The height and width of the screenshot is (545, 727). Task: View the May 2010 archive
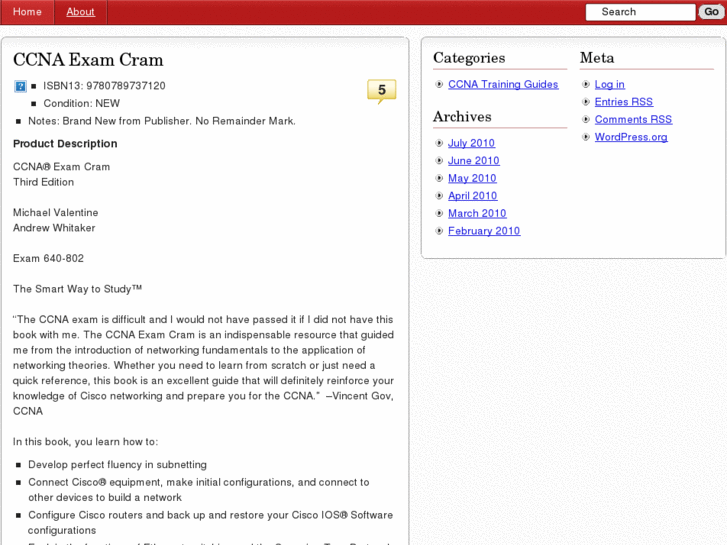pos(472,178)
